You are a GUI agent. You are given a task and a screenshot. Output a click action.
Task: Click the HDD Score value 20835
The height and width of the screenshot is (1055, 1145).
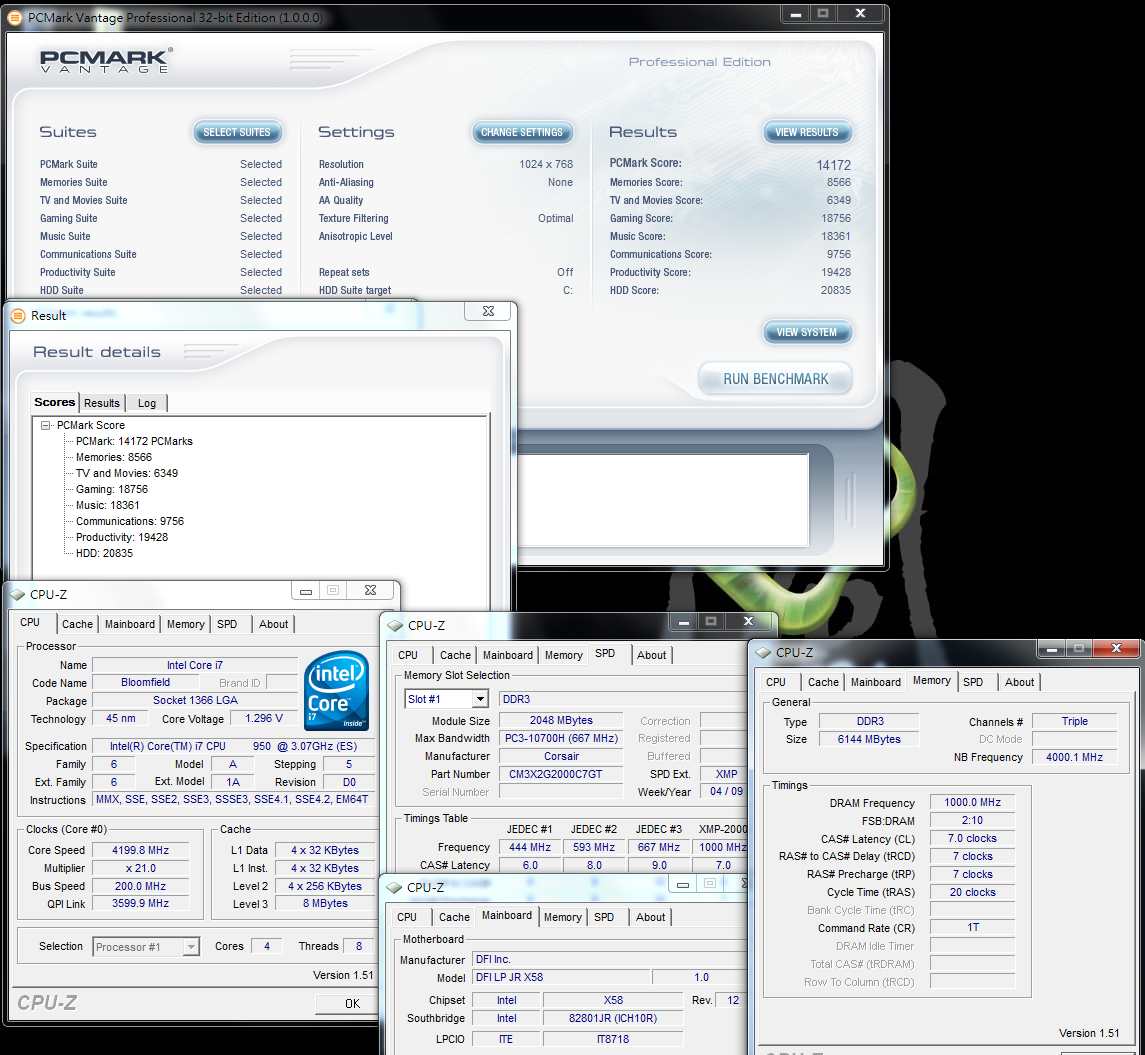(835, 291)
